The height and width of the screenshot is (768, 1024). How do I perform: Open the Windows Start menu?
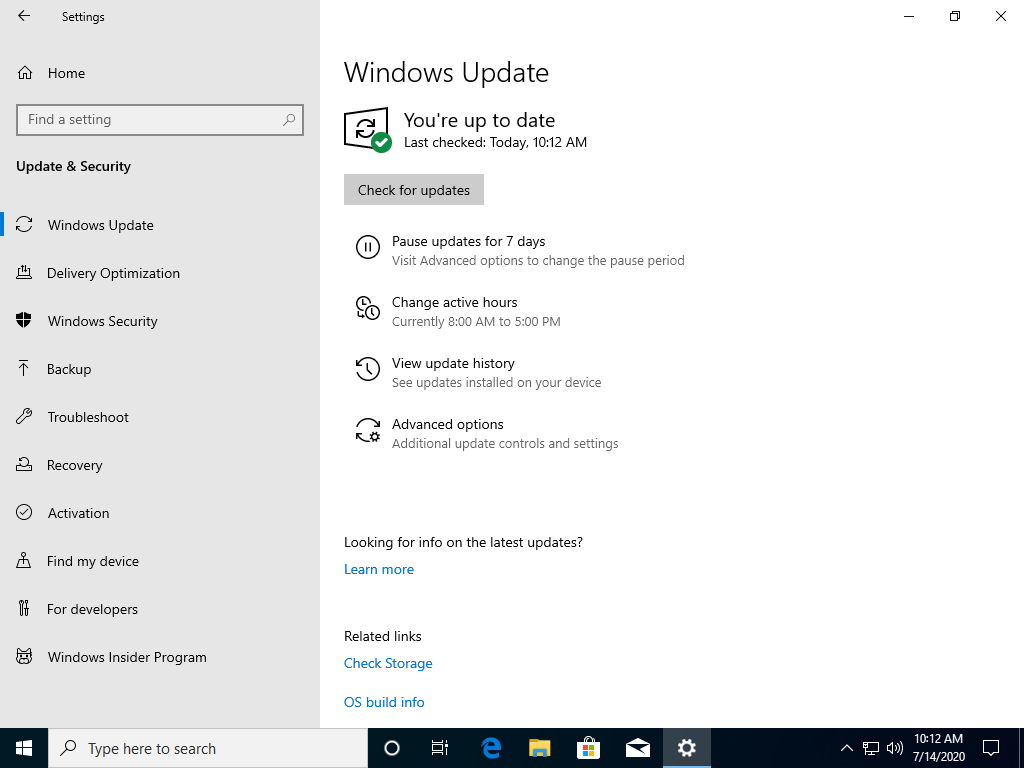pyautogui.click(x=24, y=748)
